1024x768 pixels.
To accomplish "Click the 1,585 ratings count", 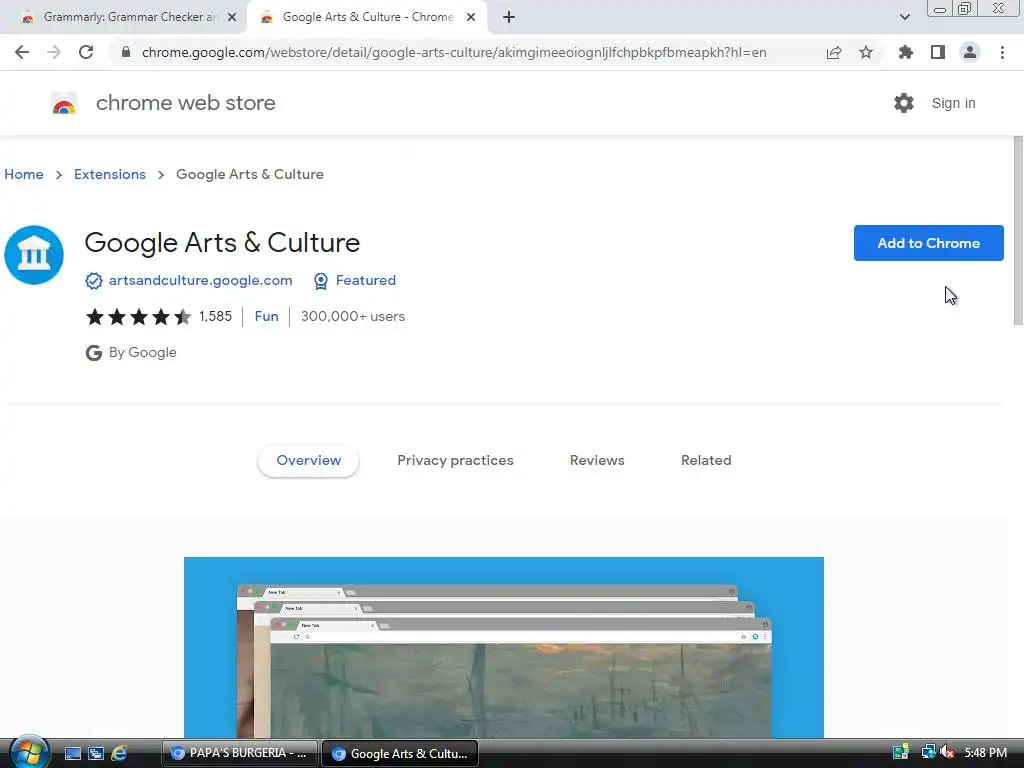I will (216, 316).
